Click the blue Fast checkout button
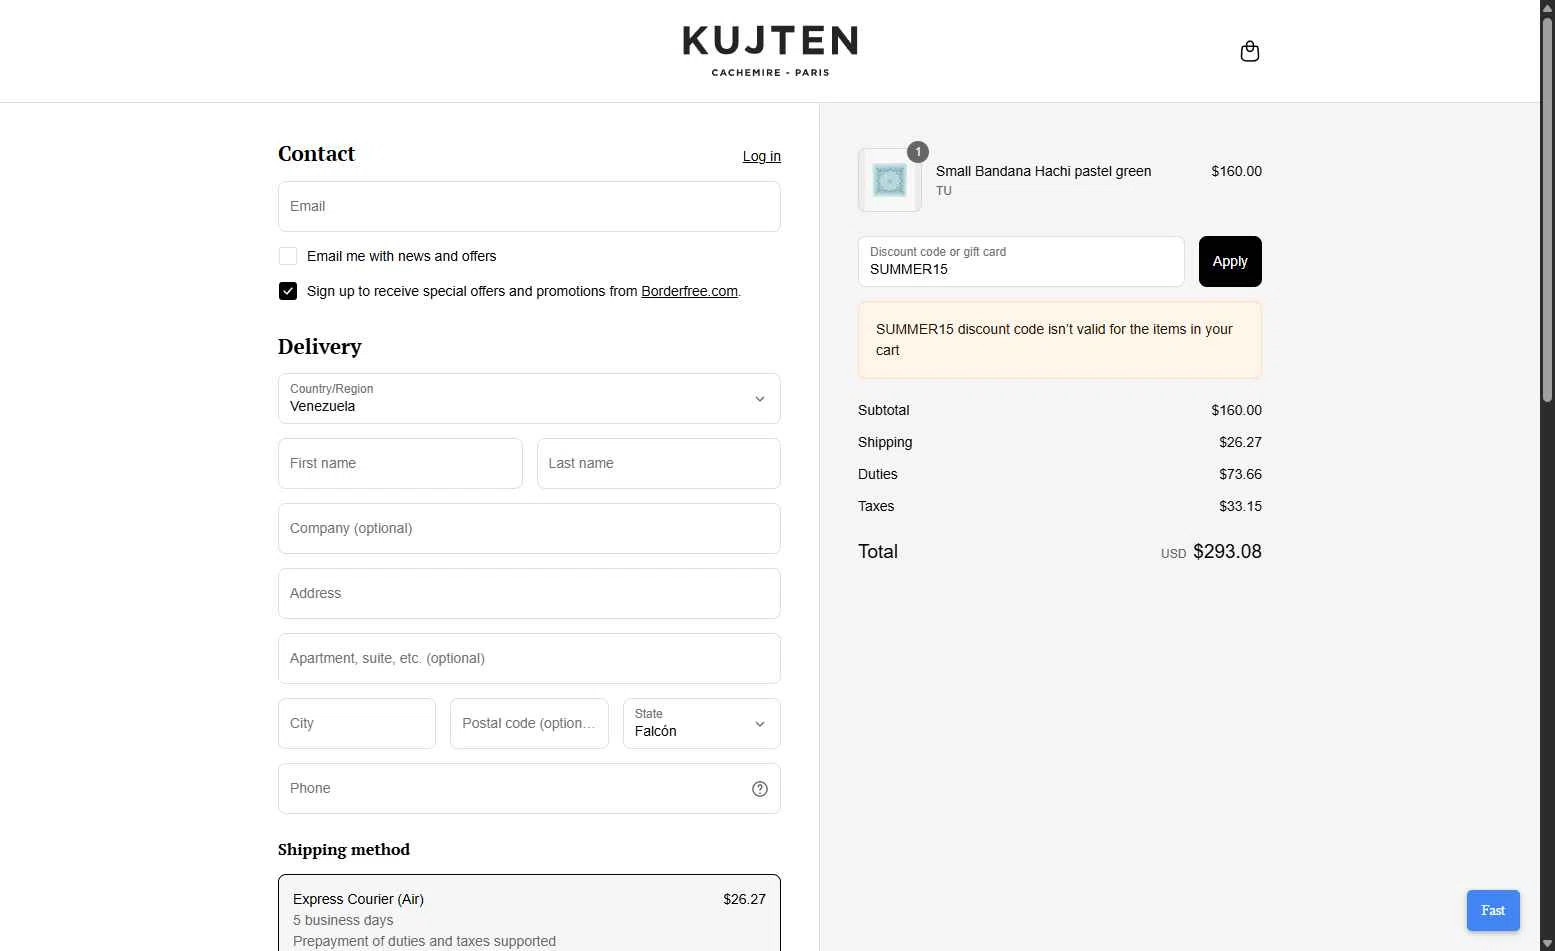Image resolution: width=1555 pixels, height=951 pixels. 1493,910
